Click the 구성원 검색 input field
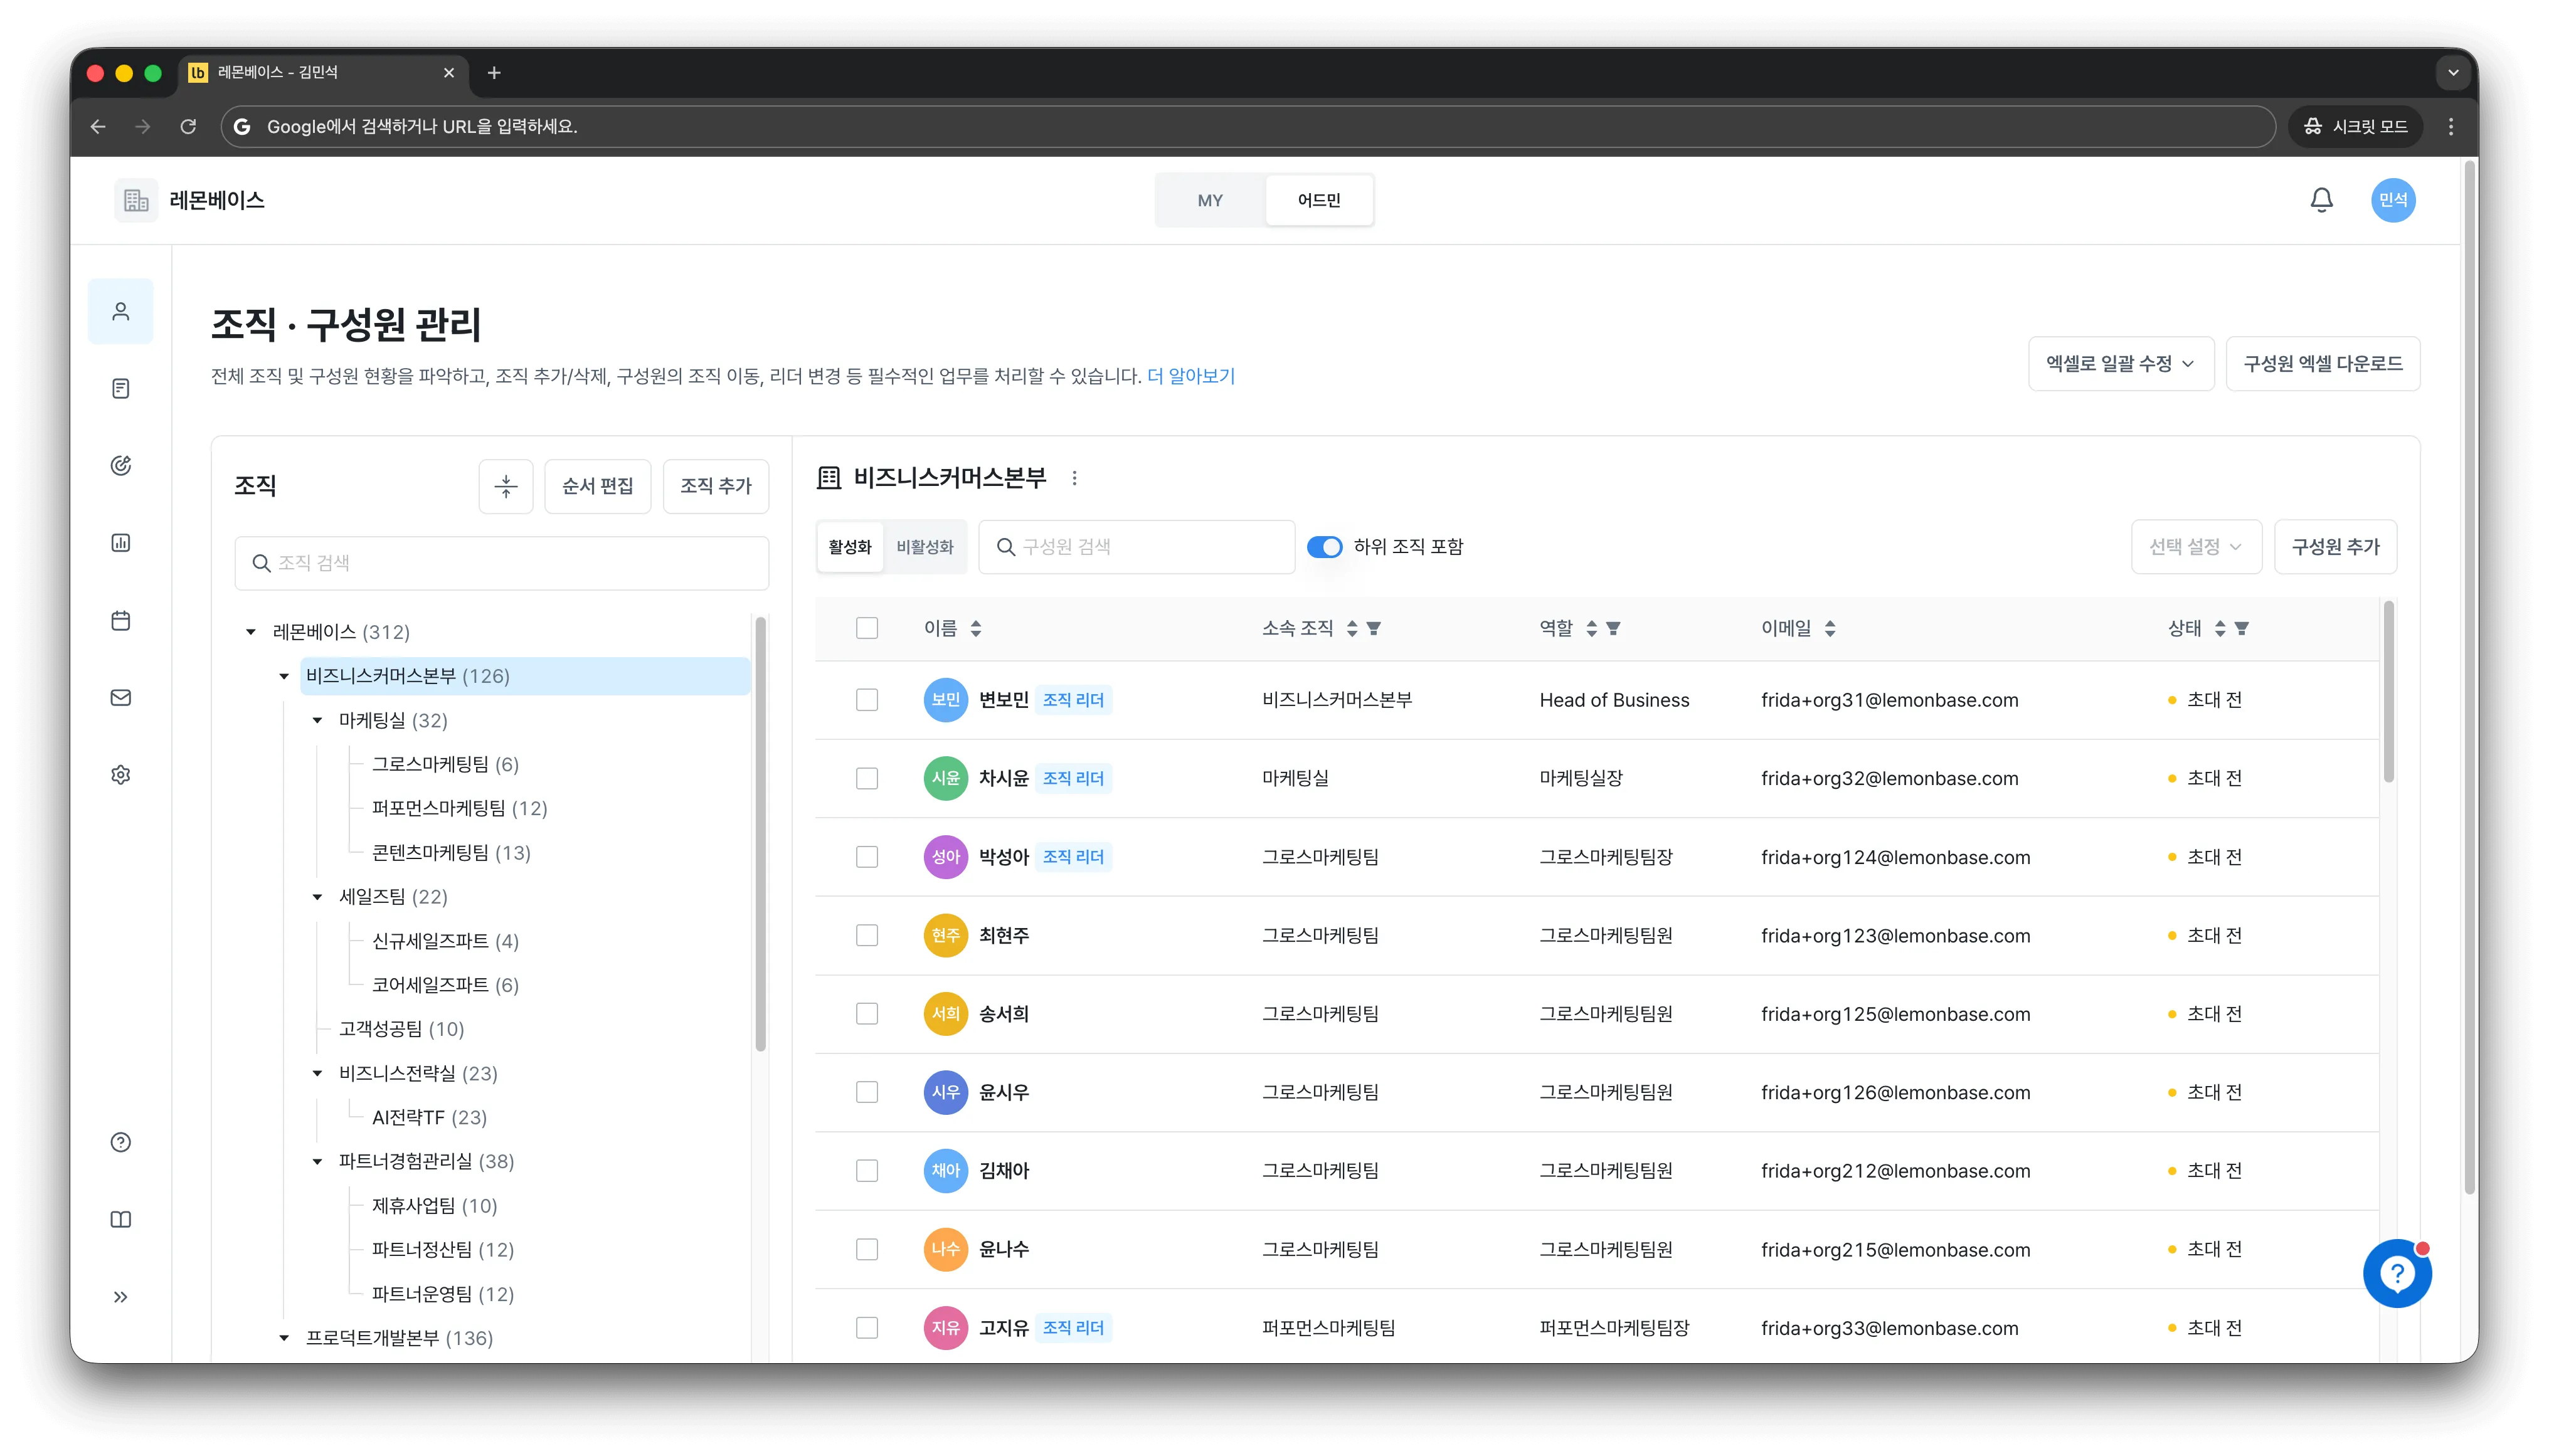Image resolution: width=2549 pixels, height=1456 pixels. tap(1137, 547)
